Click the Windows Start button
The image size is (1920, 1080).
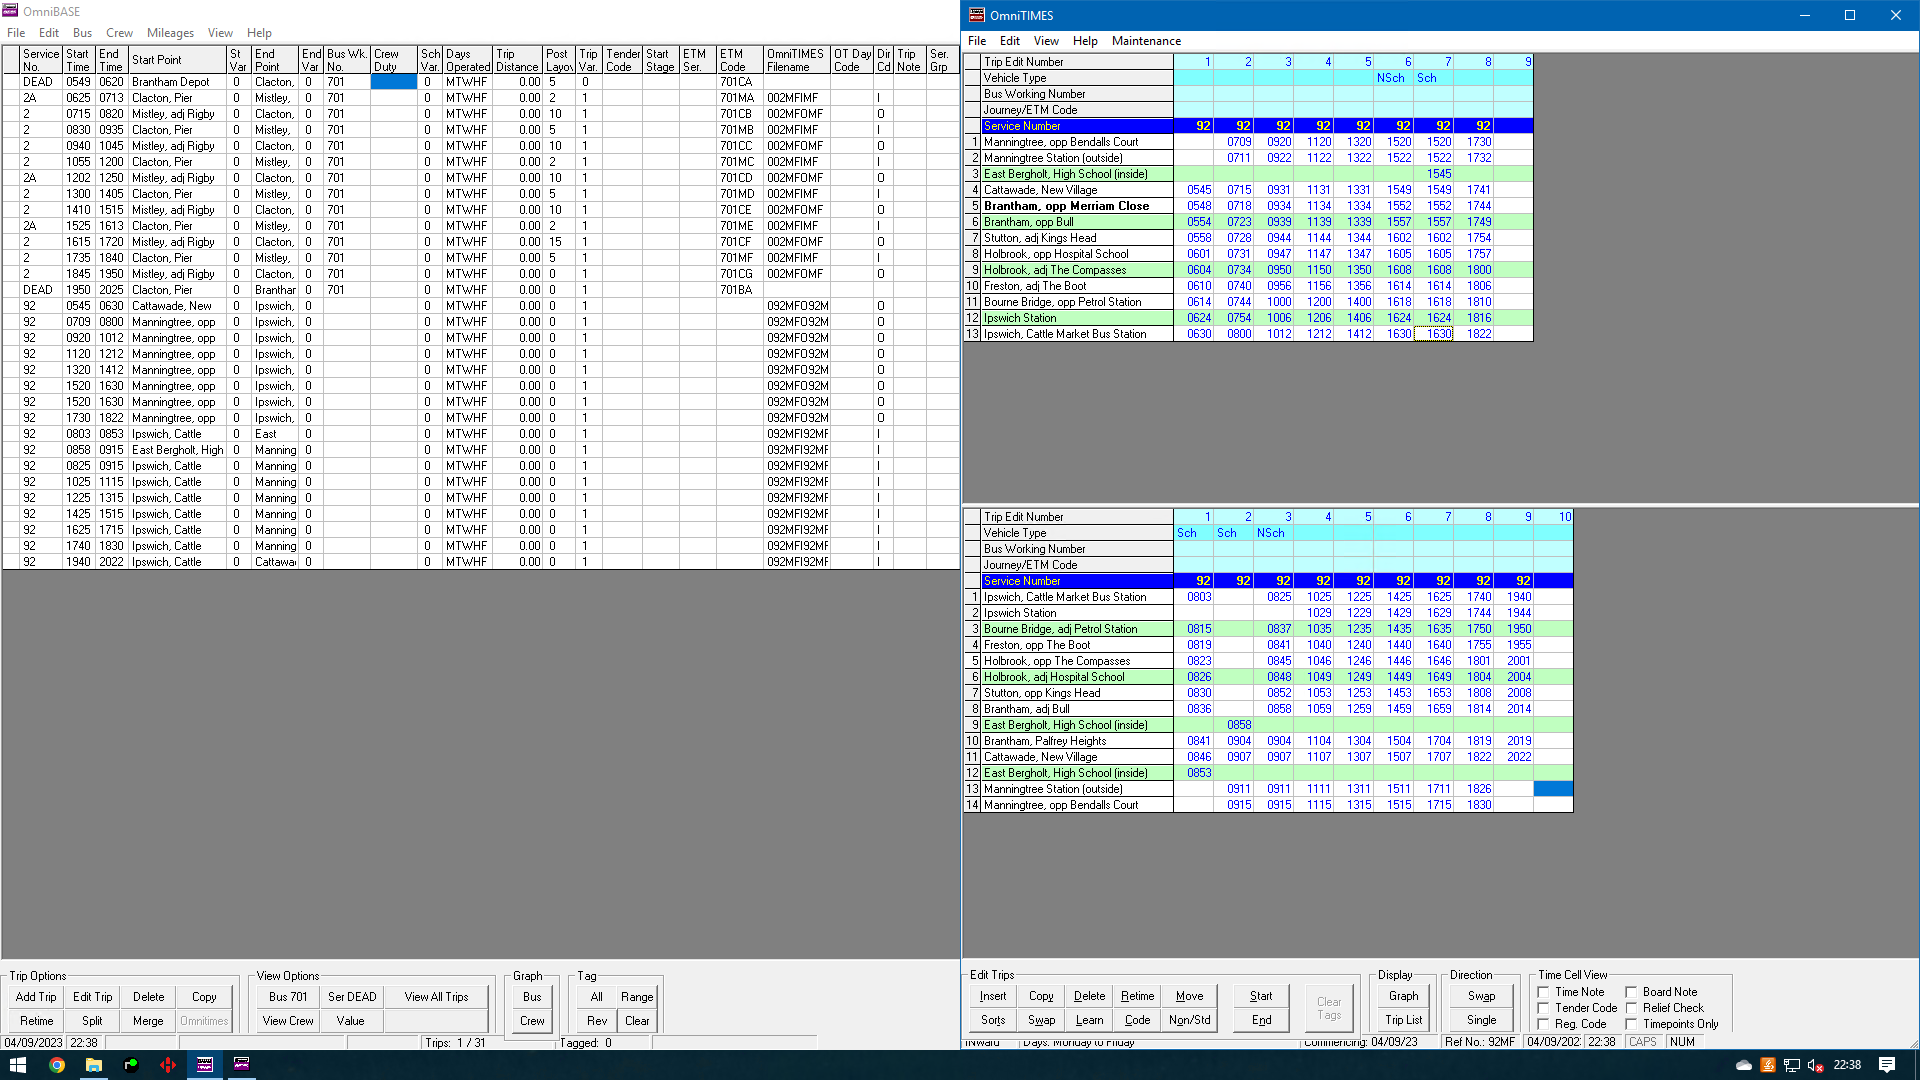click(x=17, y=1065)
